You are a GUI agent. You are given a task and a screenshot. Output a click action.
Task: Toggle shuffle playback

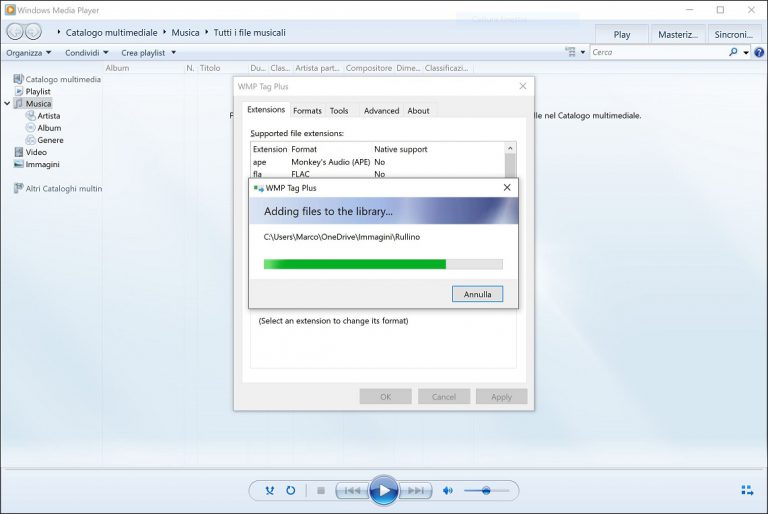coord(269,490)
